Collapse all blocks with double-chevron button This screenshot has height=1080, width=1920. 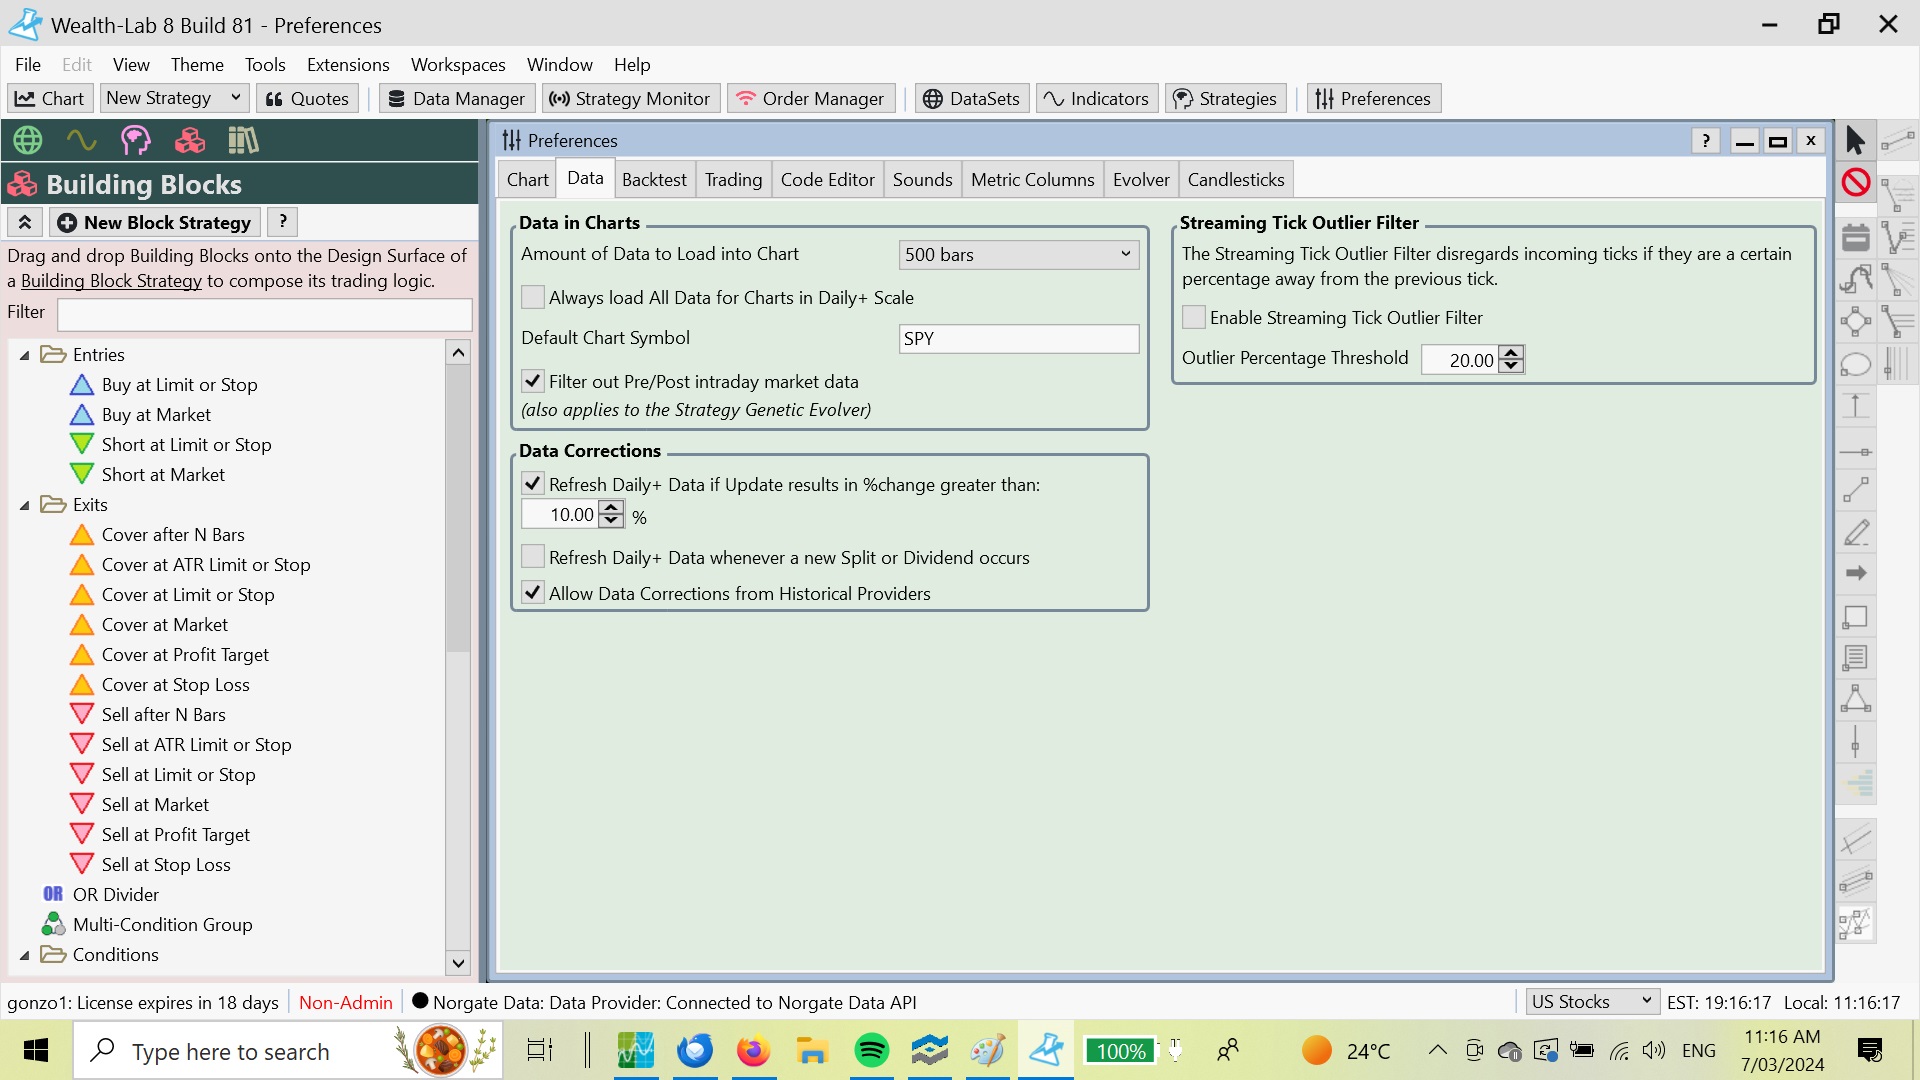click(25, 222)
